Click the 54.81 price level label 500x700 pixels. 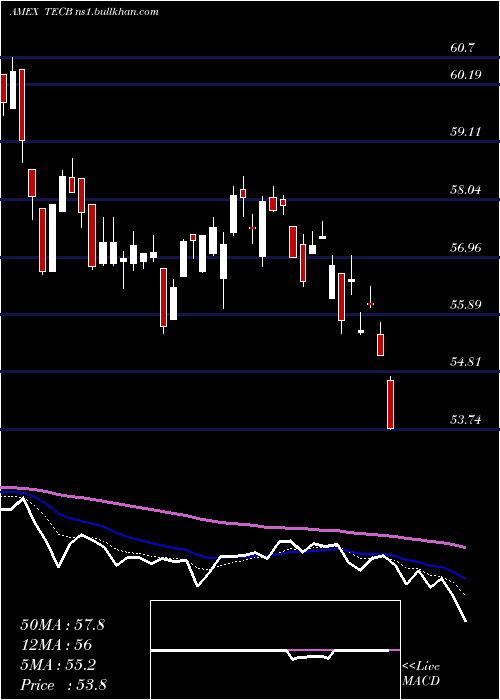tap(466, 362)
